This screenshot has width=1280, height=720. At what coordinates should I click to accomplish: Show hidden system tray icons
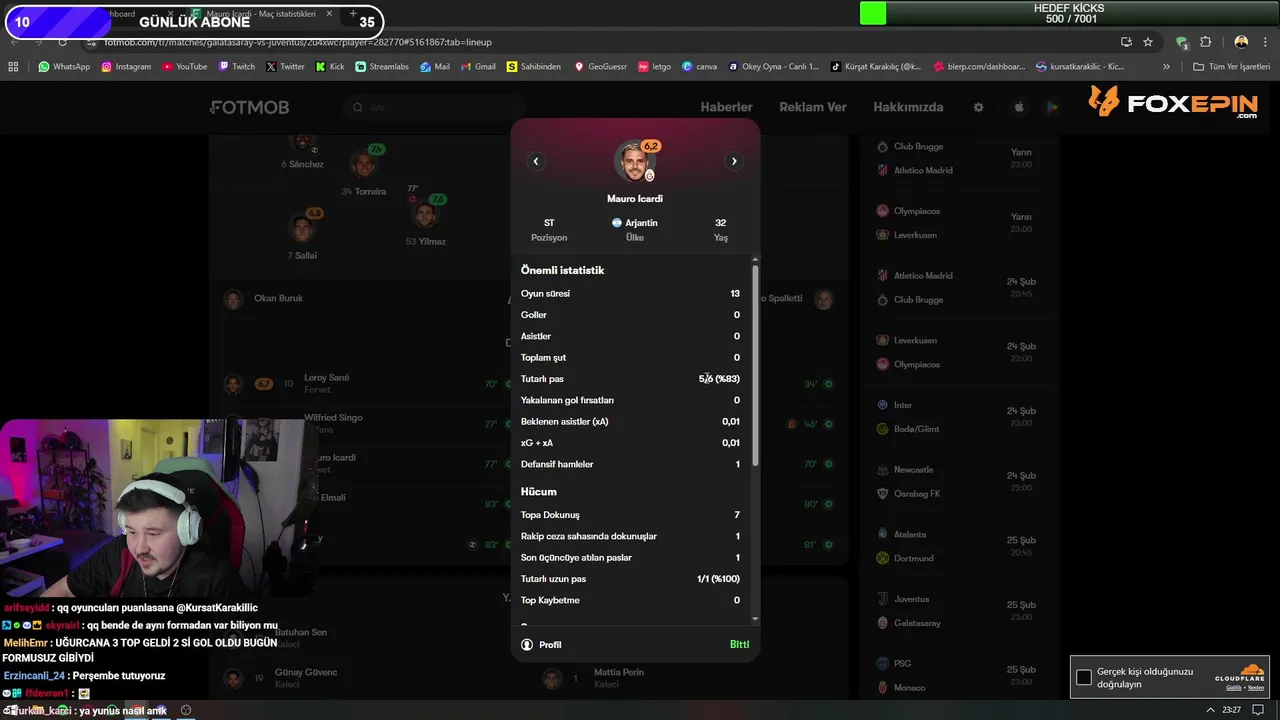click(x=1210, y=710)
